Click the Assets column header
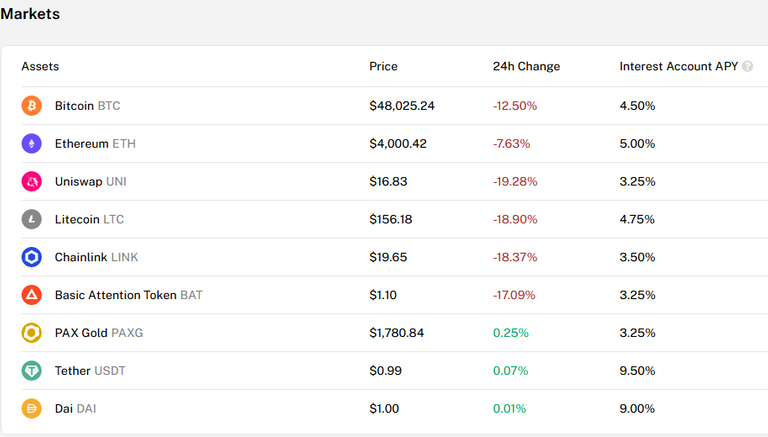The image size is (768, 437). 40,66
